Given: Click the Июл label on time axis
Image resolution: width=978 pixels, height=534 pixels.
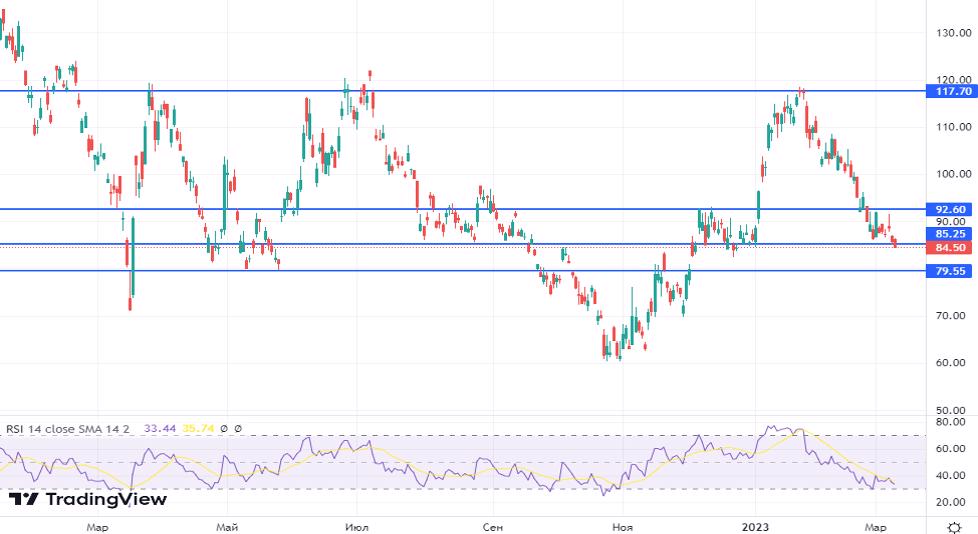Looking at the screenshot, I should 354,526.
